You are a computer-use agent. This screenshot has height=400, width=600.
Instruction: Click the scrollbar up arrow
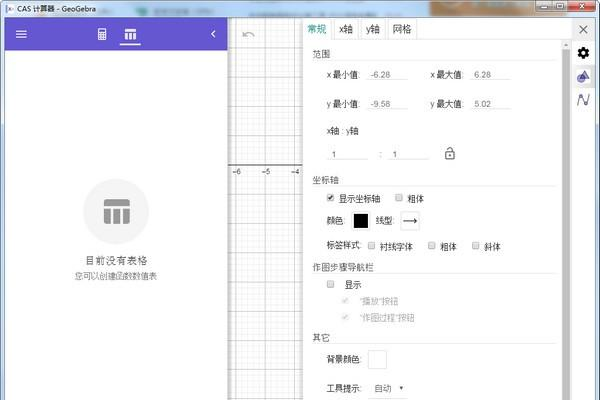point(566,45)
